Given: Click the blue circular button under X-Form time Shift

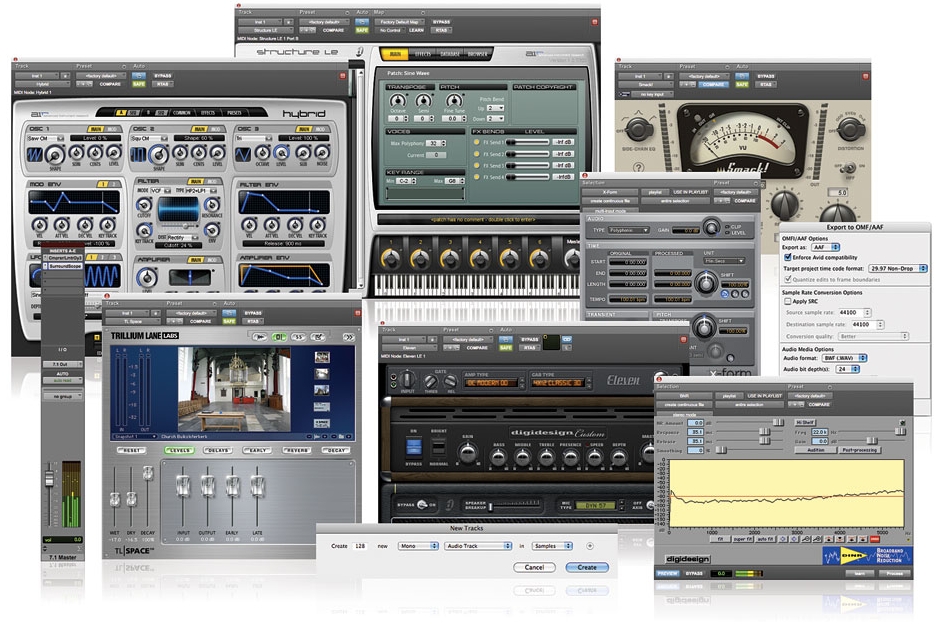Looking at the screenshot, I should [x=725, y=294].
